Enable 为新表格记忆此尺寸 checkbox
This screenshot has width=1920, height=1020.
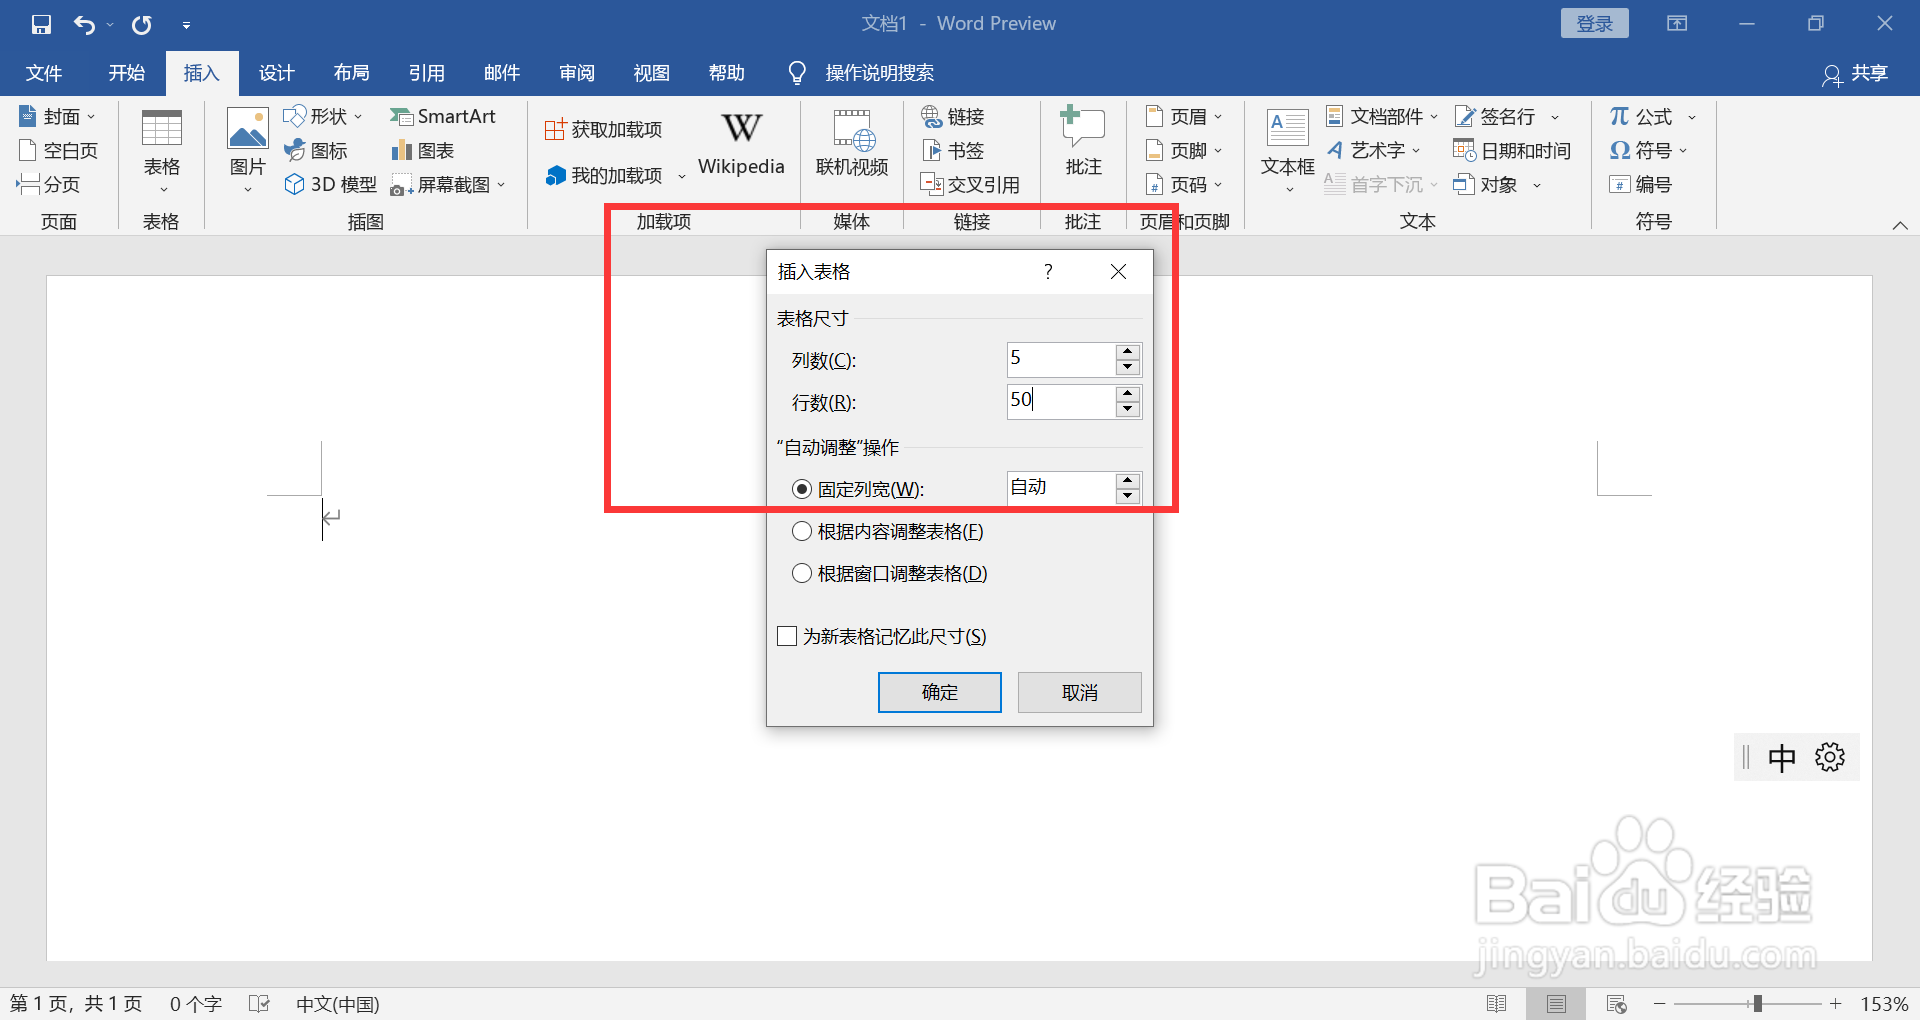[786, 636]
